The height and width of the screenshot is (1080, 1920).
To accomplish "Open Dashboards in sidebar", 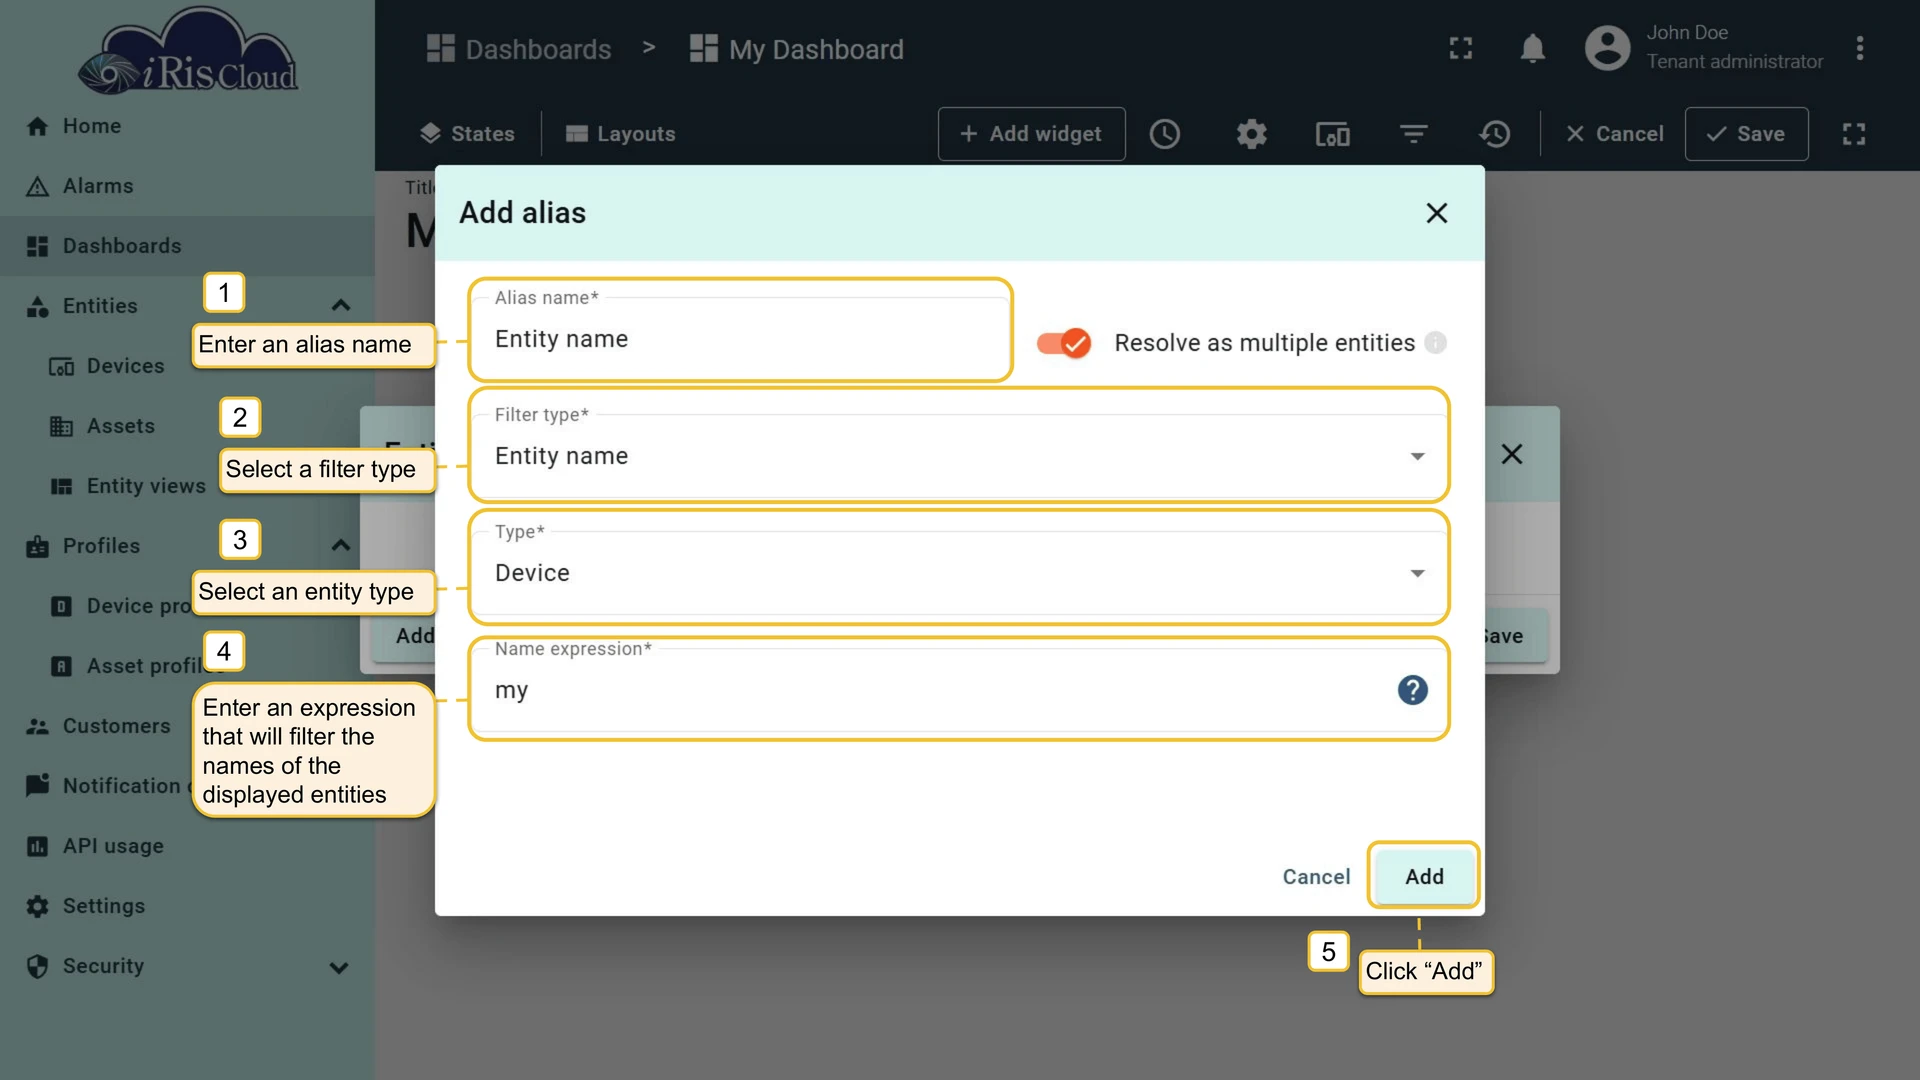I will click(187, 246).
